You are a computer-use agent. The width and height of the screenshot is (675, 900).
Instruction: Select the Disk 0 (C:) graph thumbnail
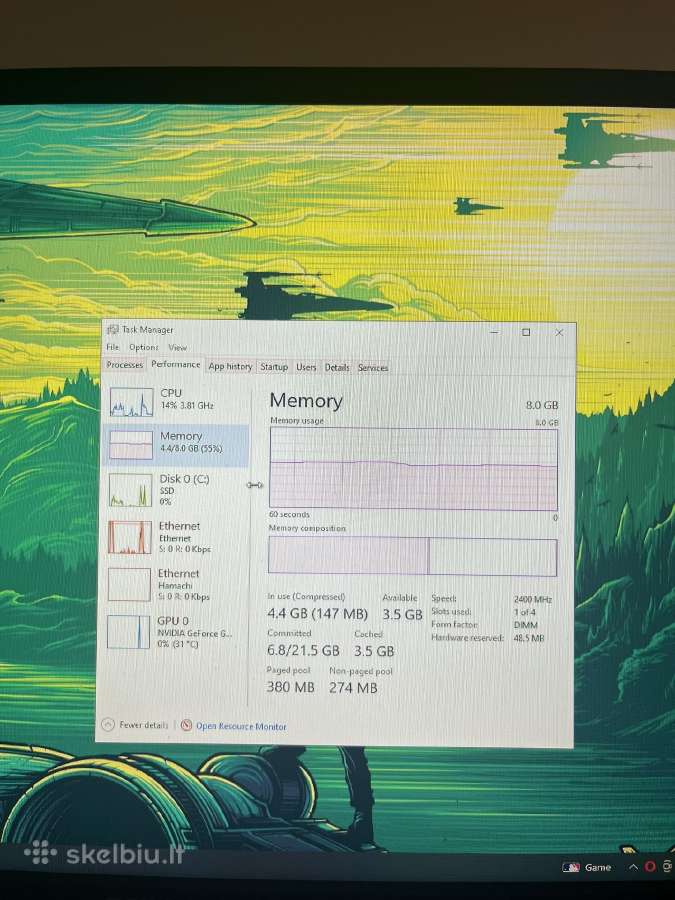point(130,490)
